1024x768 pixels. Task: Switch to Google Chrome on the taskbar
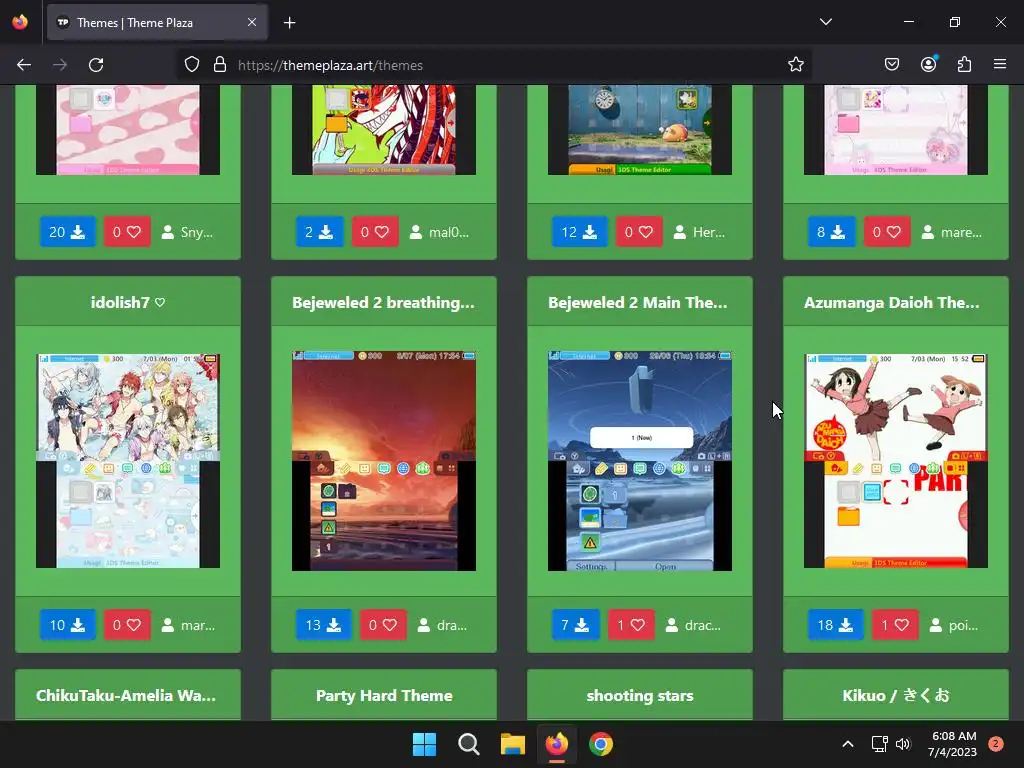(x=601, y=744)
